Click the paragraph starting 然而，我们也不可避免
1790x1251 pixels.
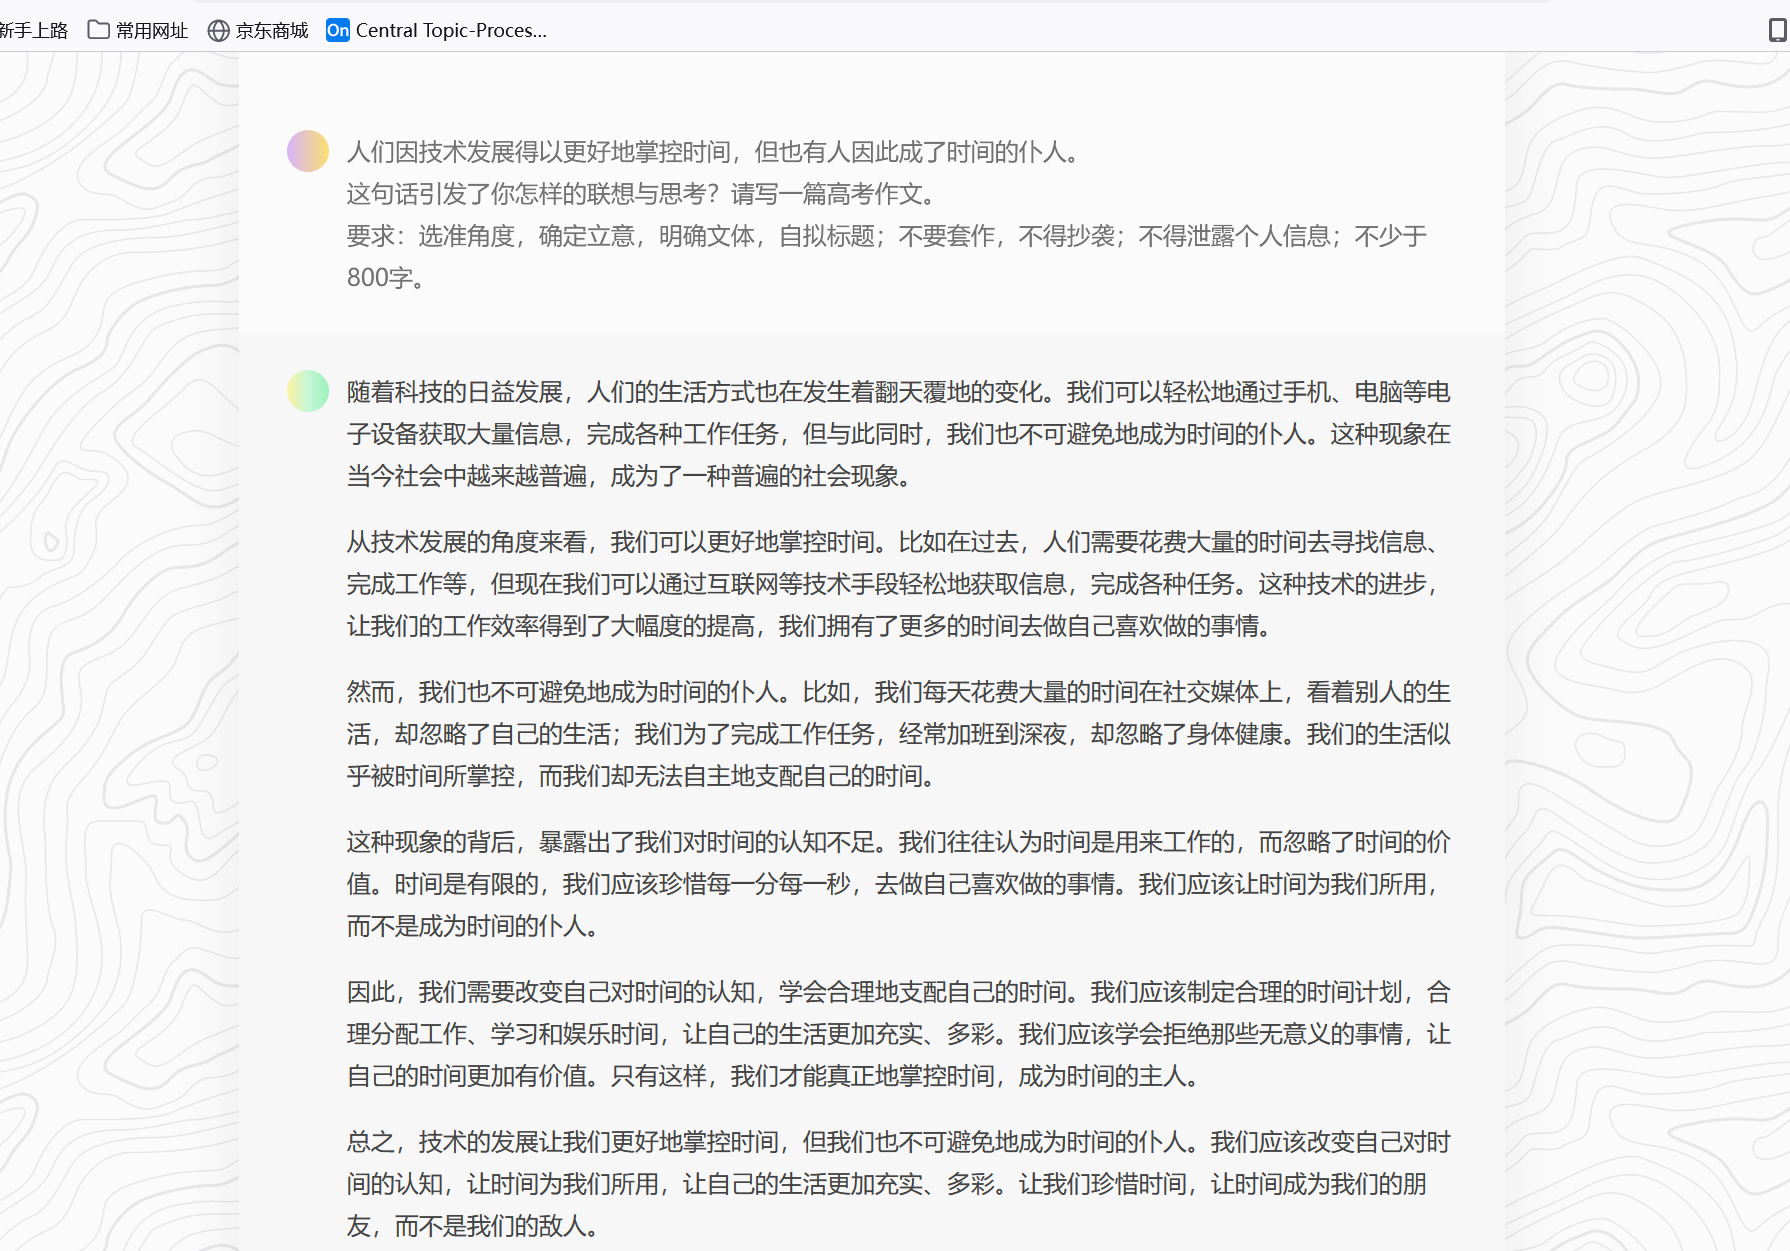coord(899,734)
